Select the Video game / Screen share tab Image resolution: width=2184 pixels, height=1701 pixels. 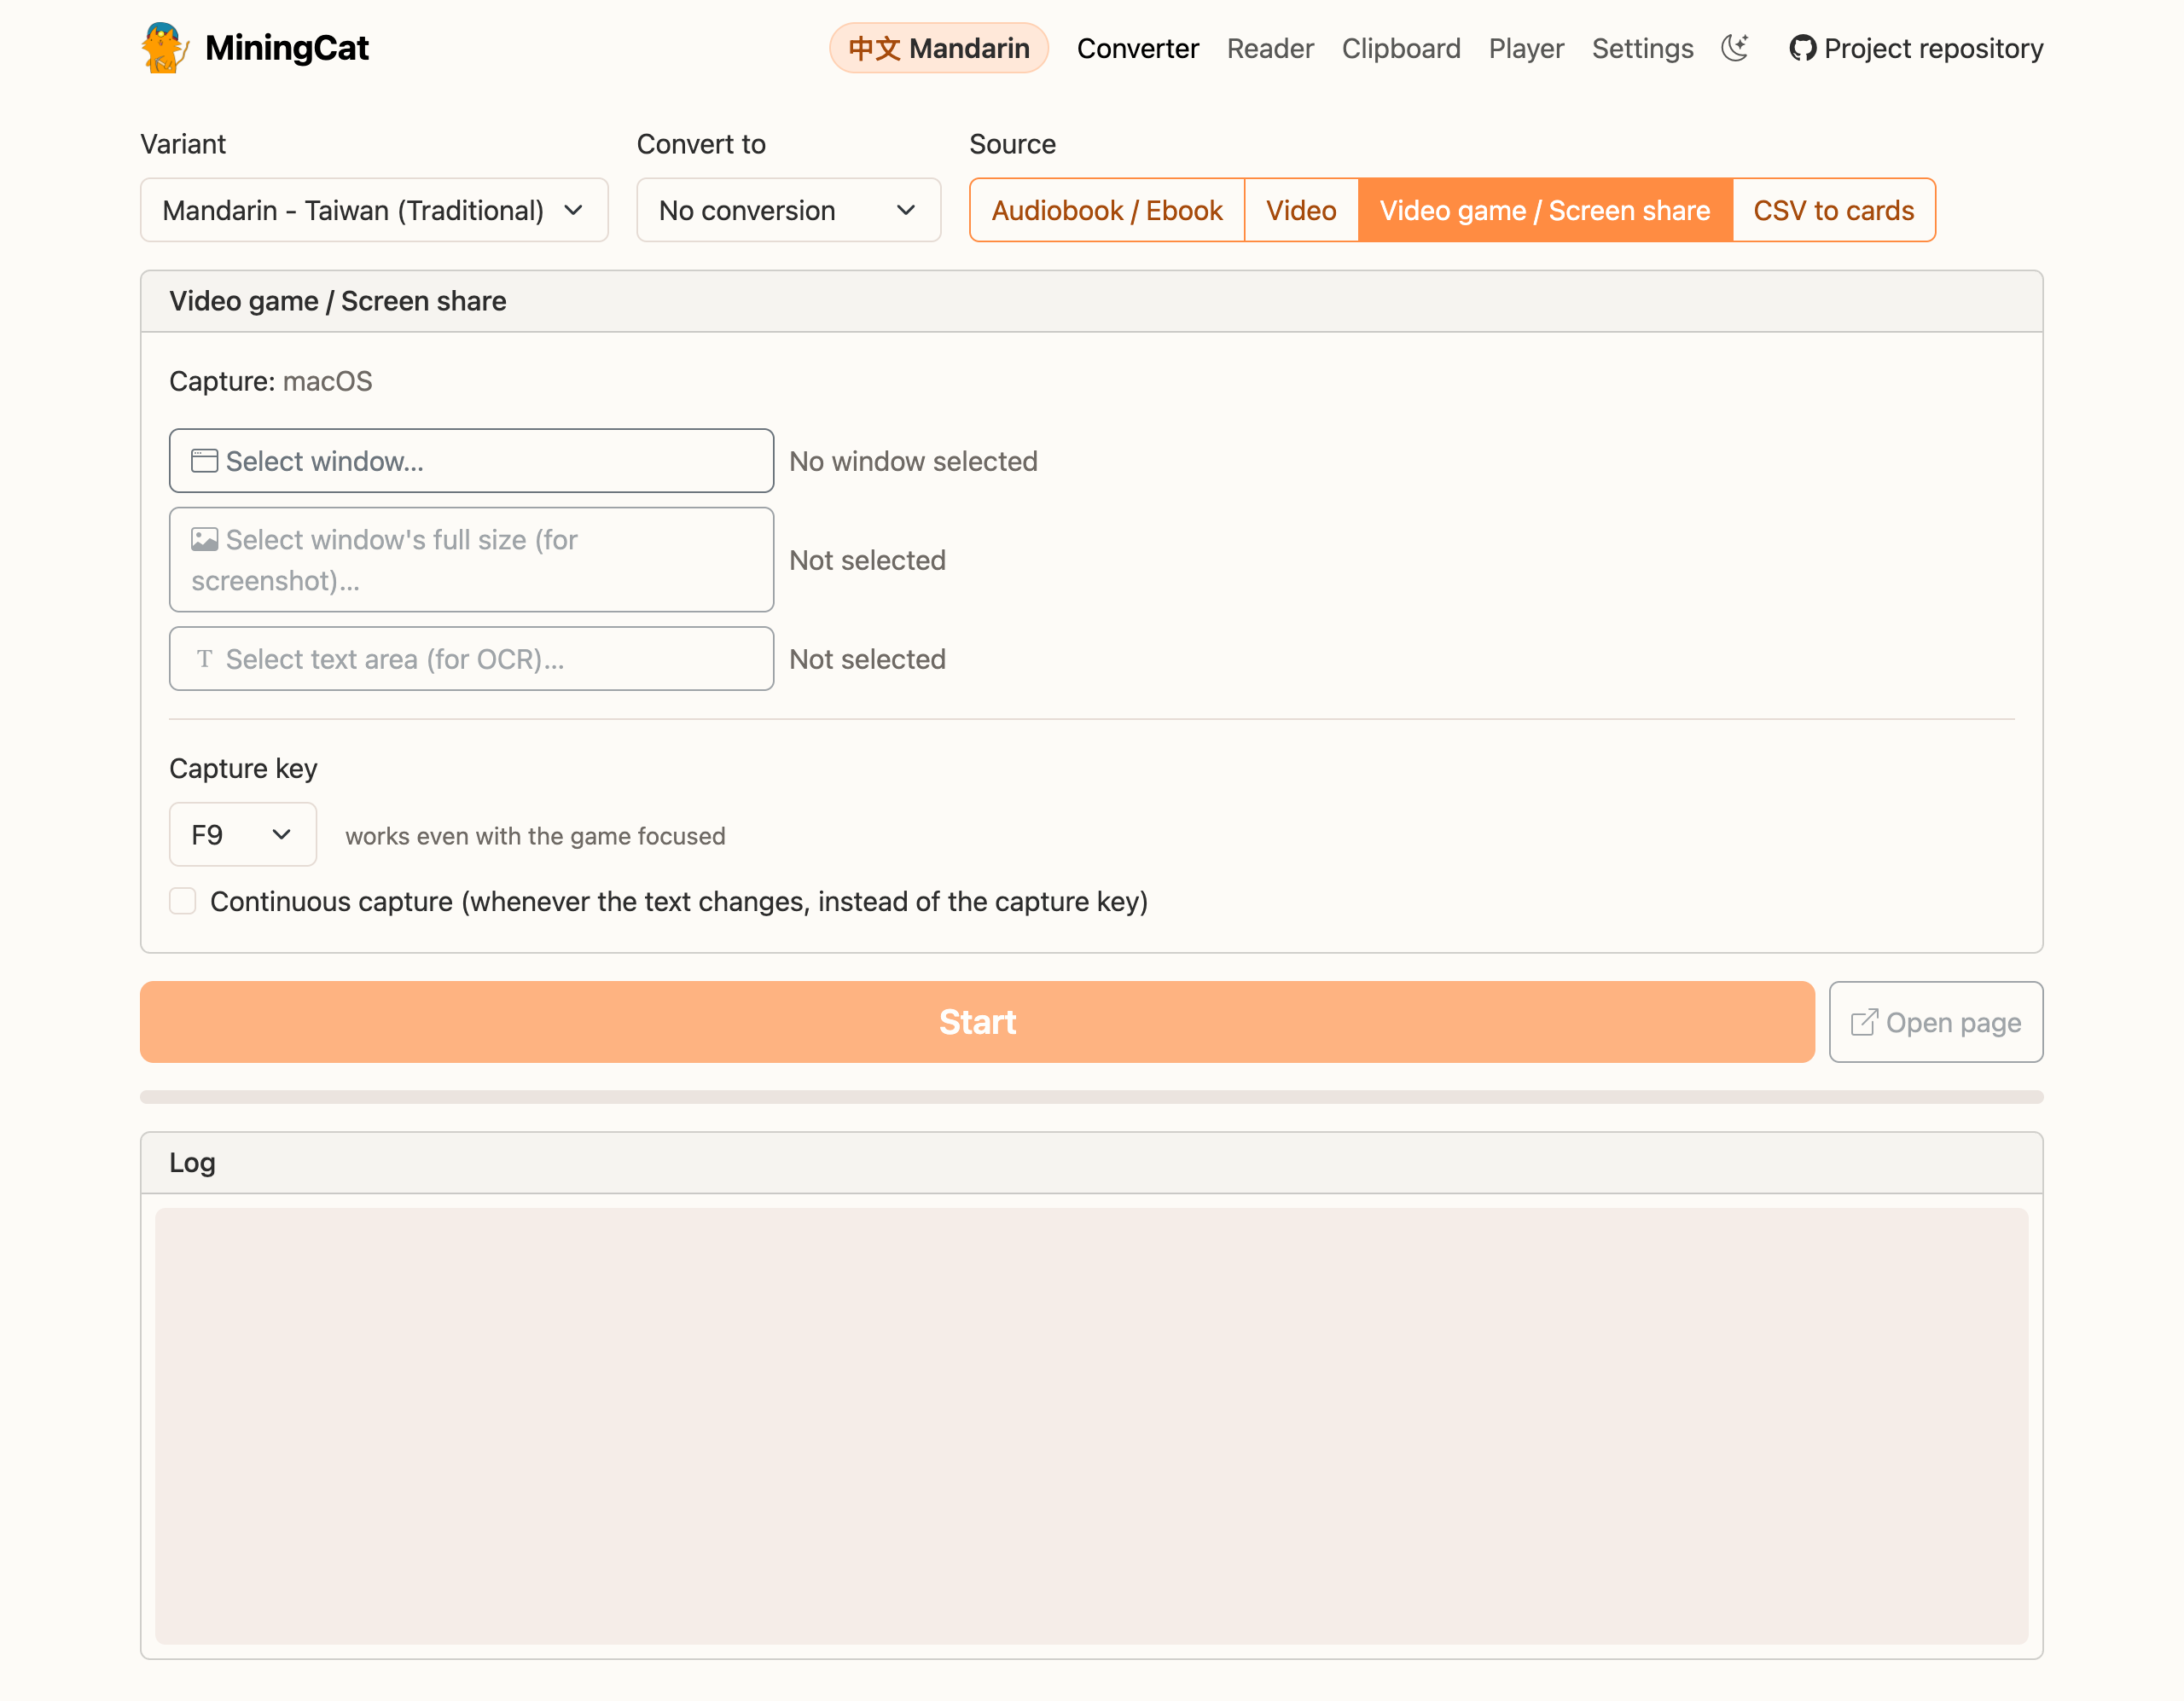[1545, 210]
